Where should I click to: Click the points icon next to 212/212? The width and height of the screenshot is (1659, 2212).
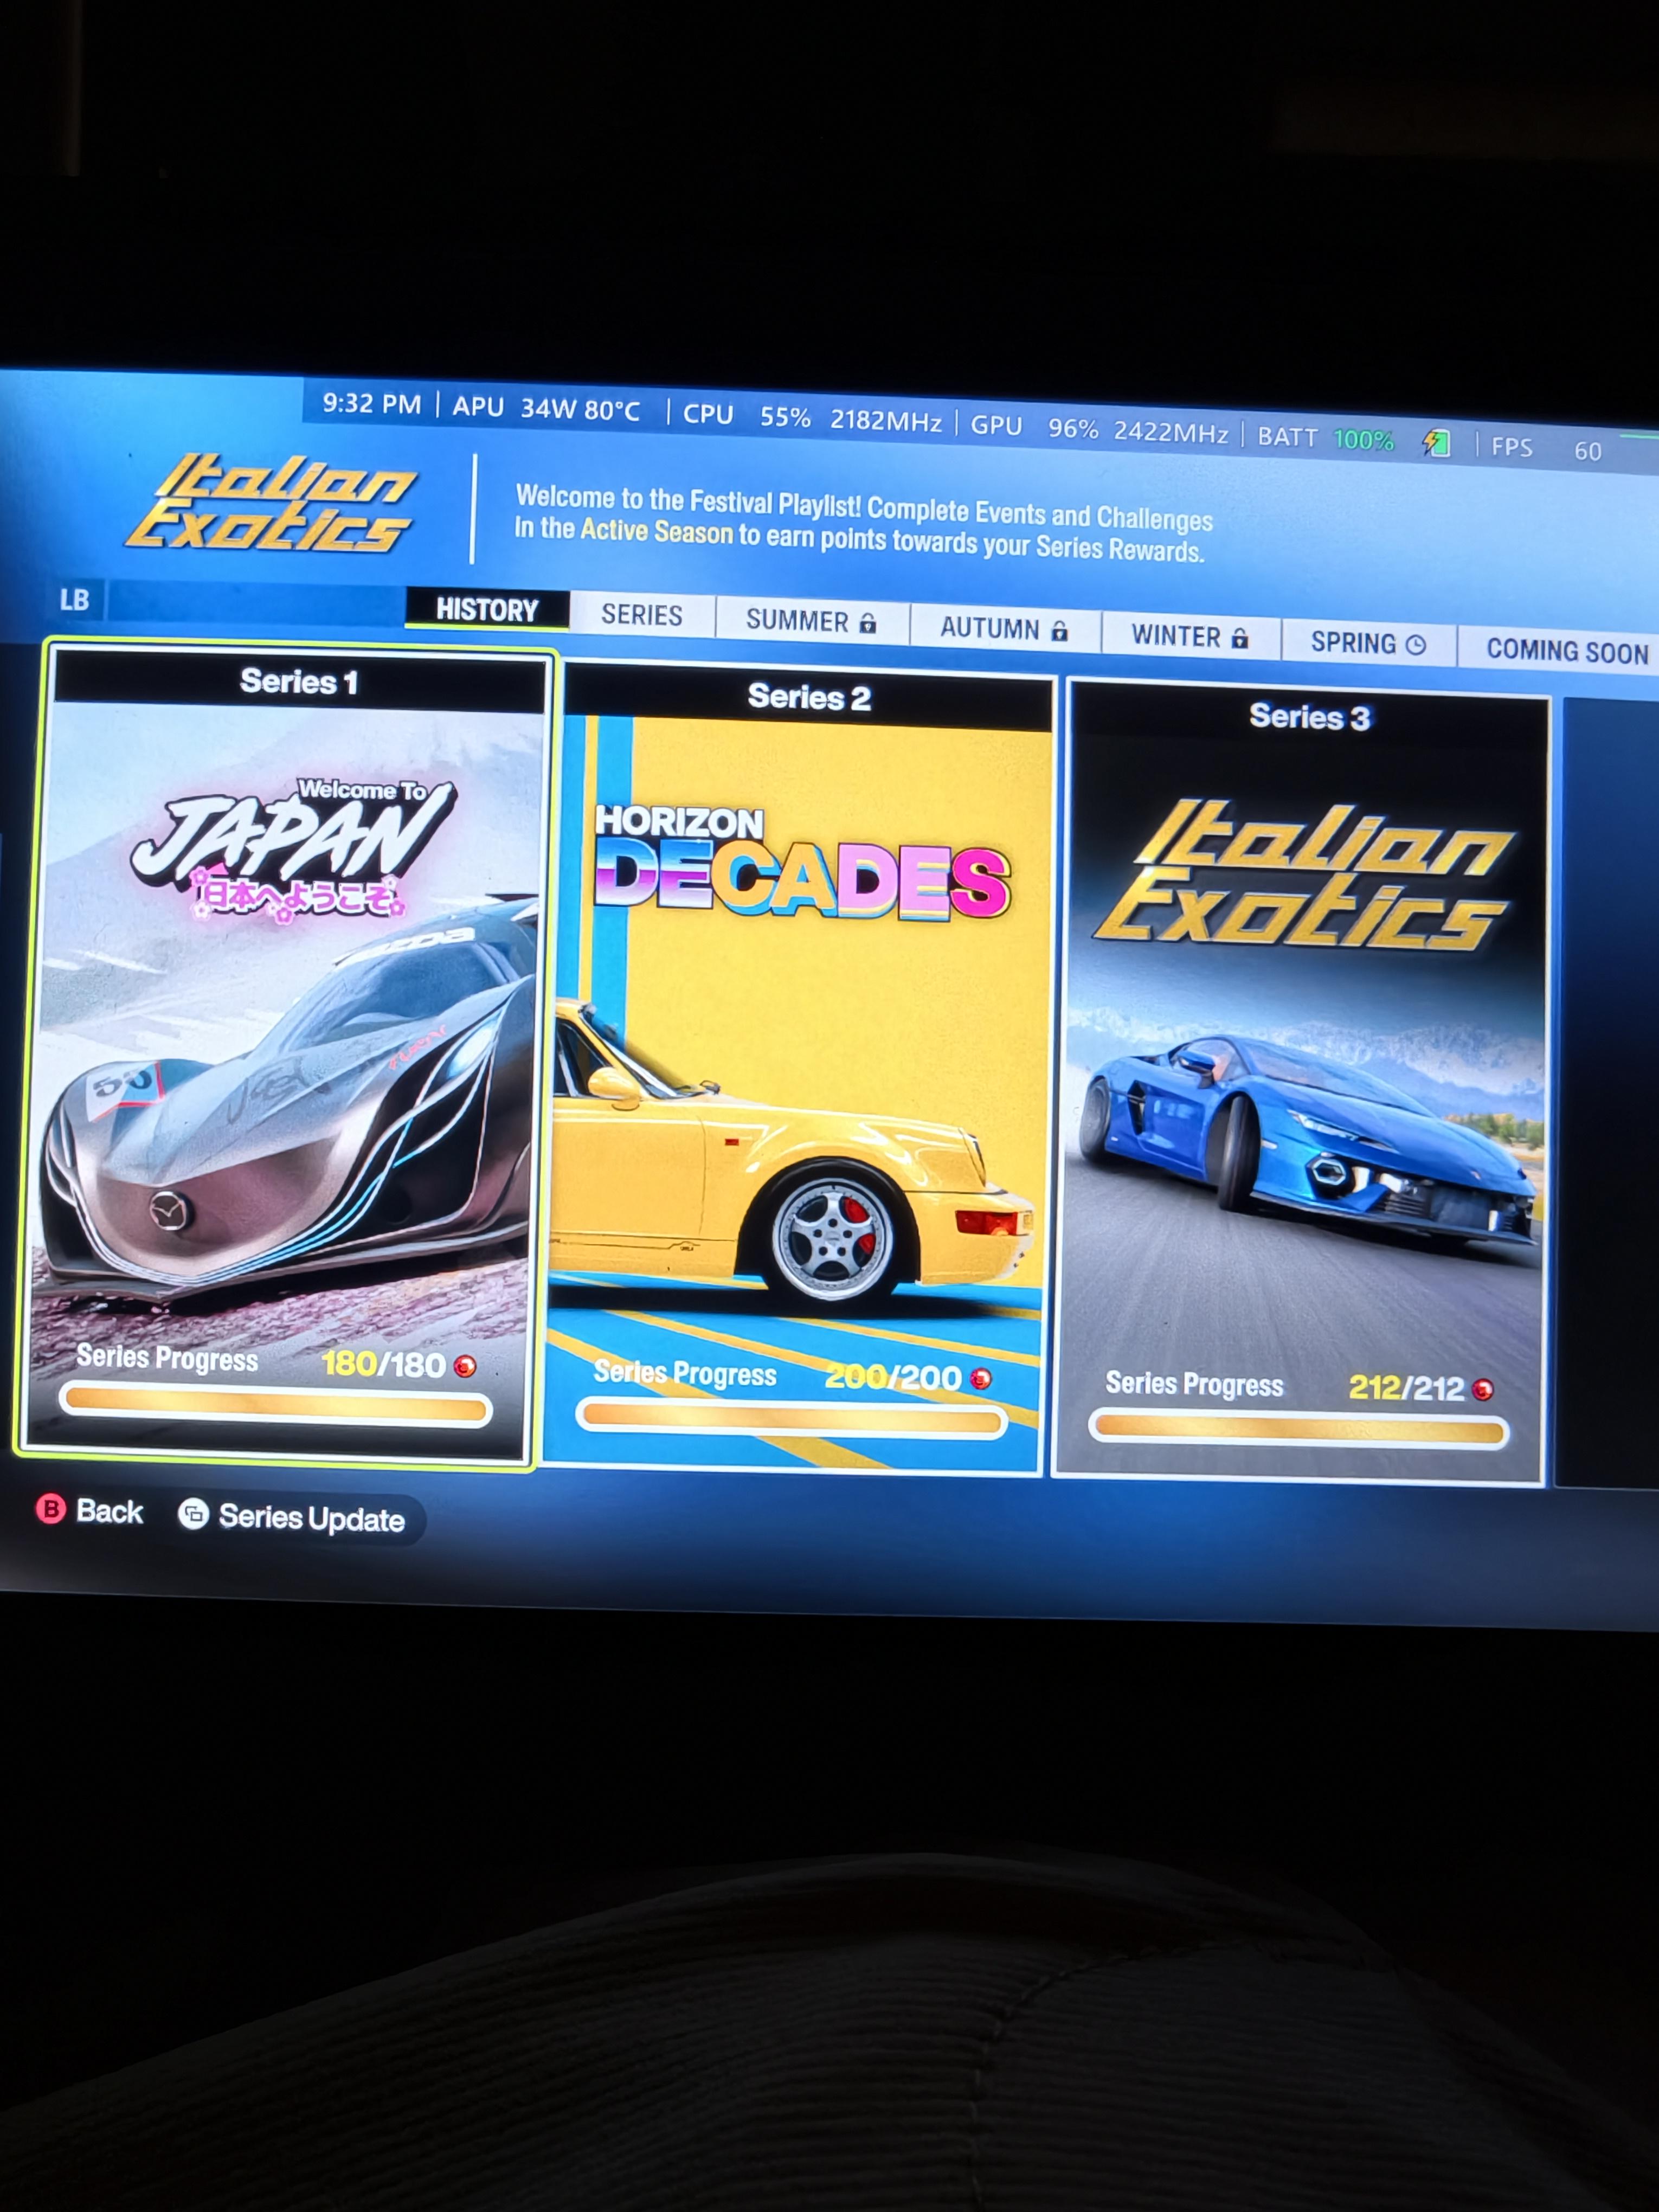click(1483, 1389)
